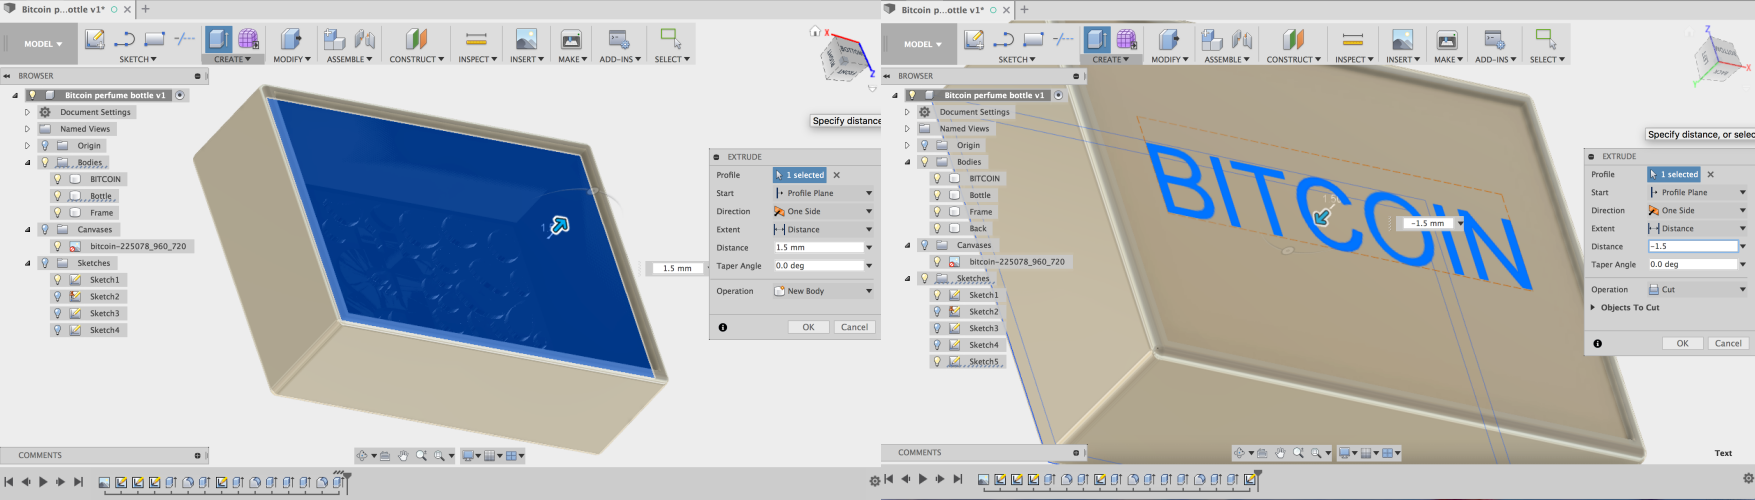Collapse Bodies folder in right browser
This screenshot has height=500, width=1755.
pos(908,162)
